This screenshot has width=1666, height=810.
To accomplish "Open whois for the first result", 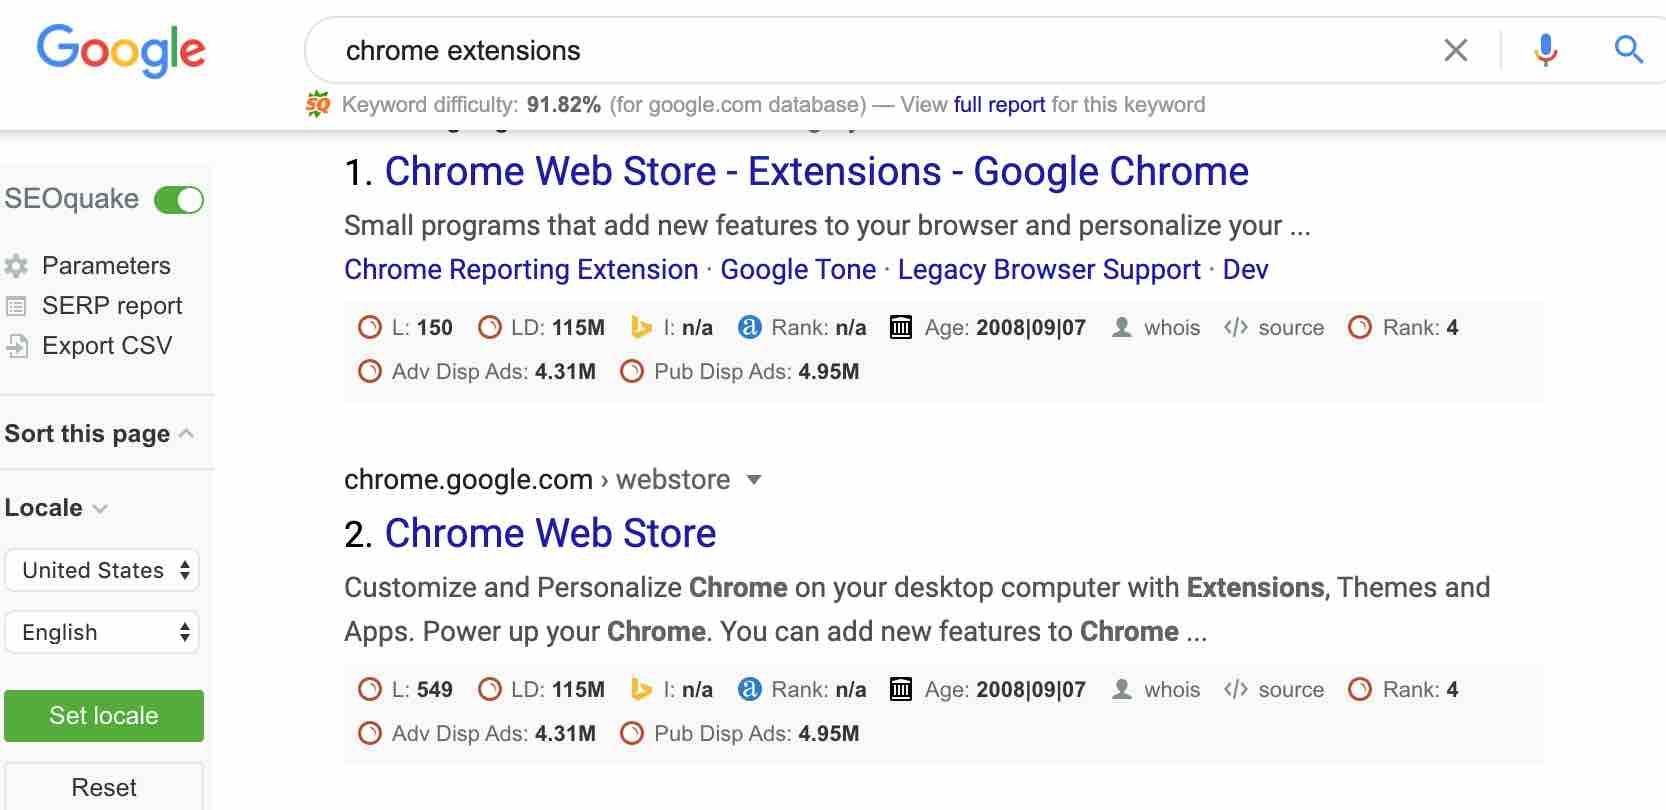I will point(1157,328).
